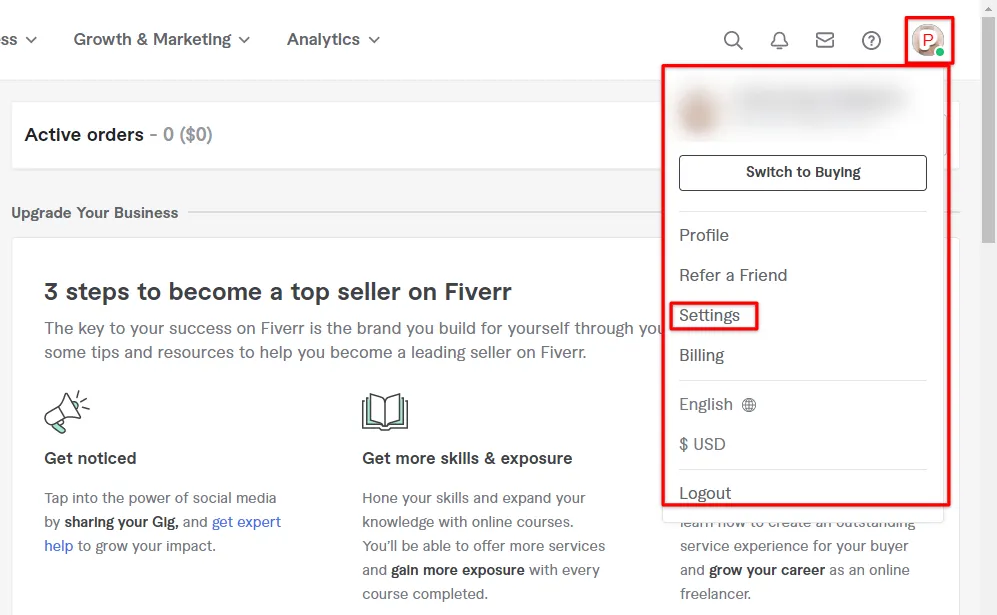Open the search magnifier icon
The image size is (997, 615).
click(733, 40)
